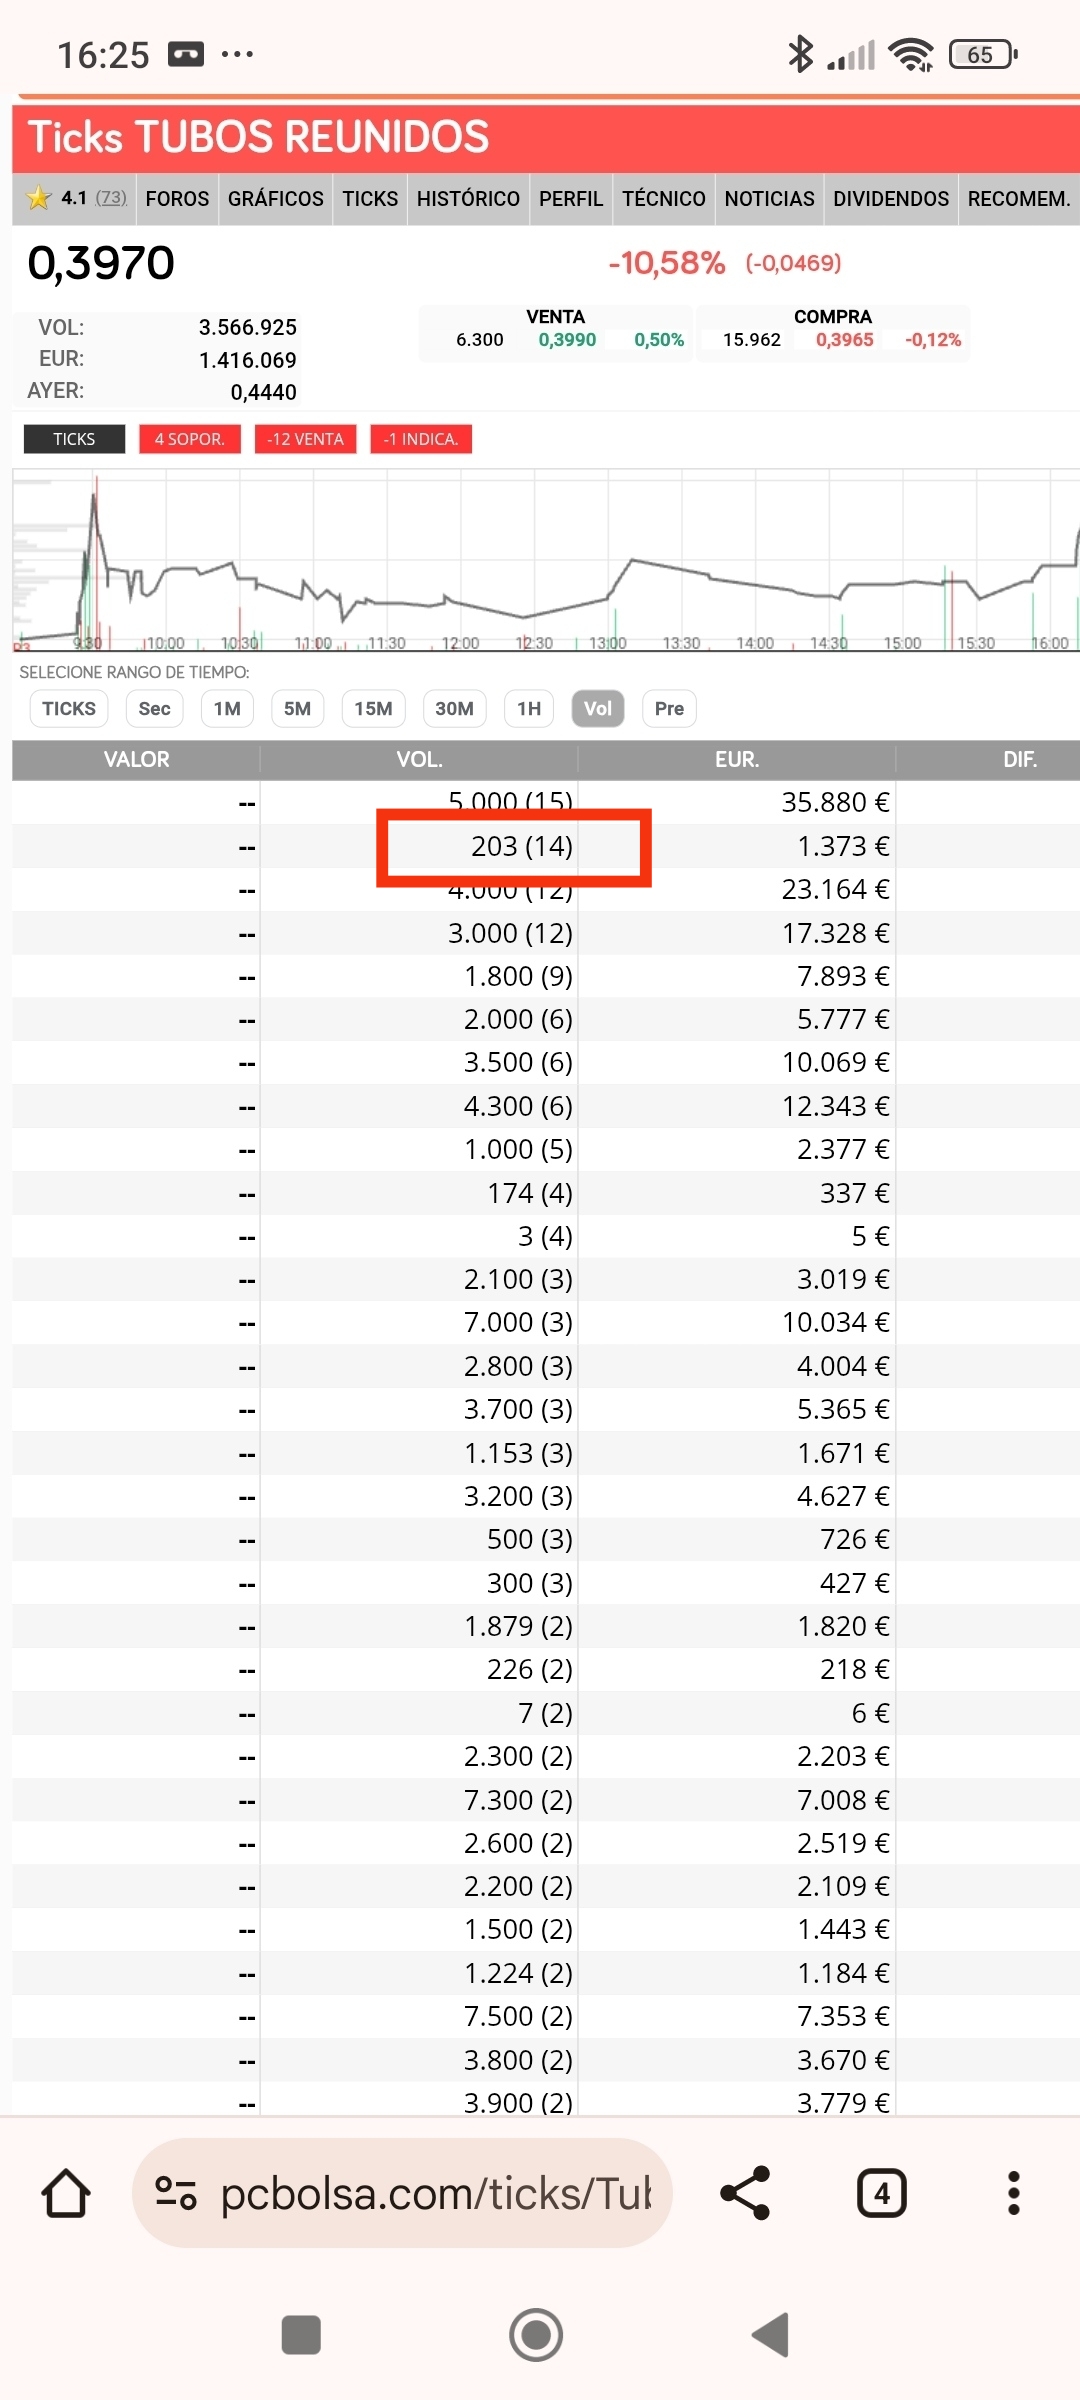Tap the star rating icon
The height and width of the screenshot is (2400, 1080).
click(38, 198)
